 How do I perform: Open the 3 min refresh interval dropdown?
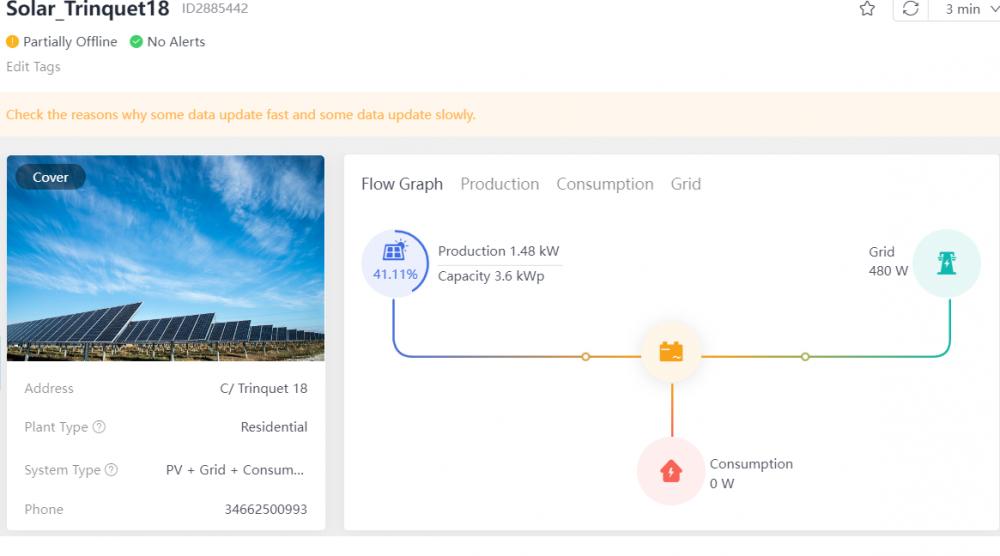coord(969,9)
